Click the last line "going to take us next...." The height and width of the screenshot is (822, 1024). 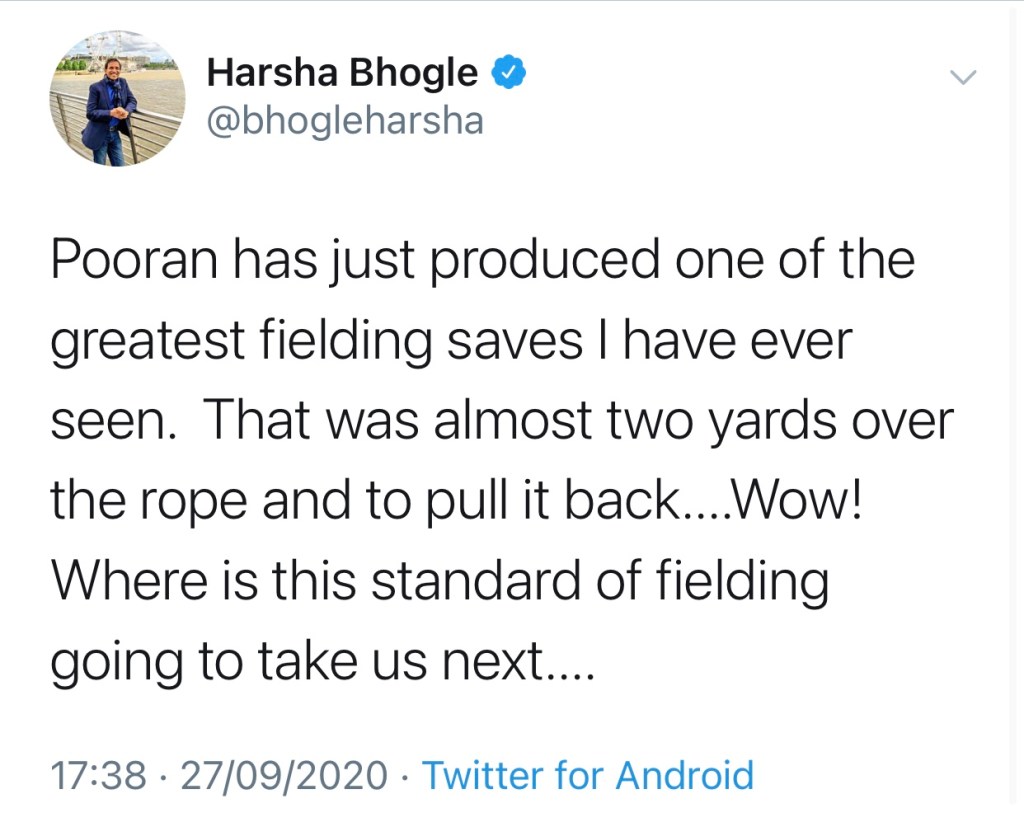pos(322,661)
